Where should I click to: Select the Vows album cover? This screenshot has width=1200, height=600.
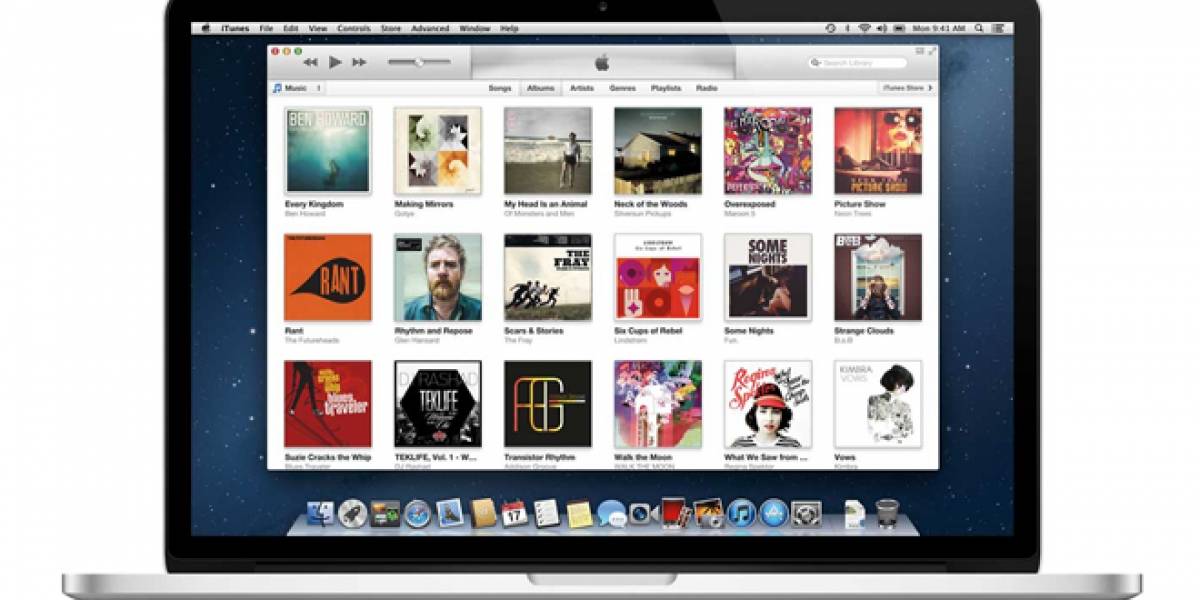pos(878,404)
